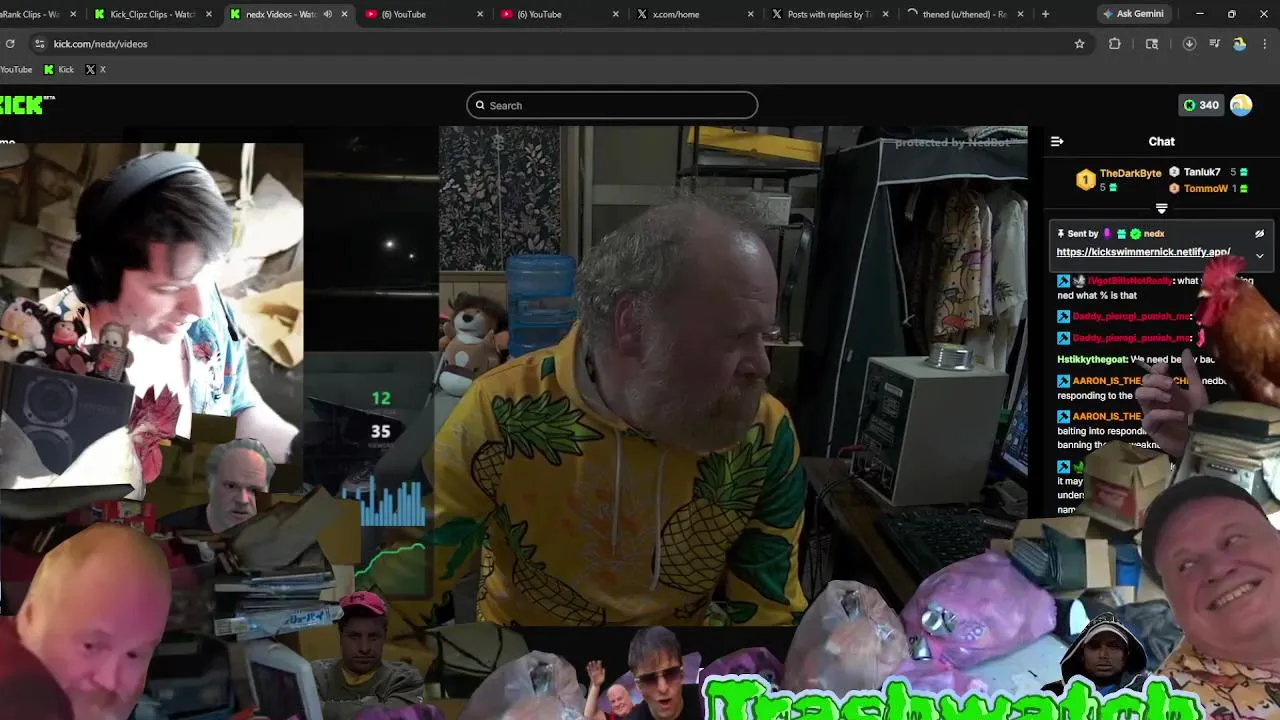Screen dimensions: 1280x720
Task: Expand the pinned message chevron
Action: tap(1259, 256)
